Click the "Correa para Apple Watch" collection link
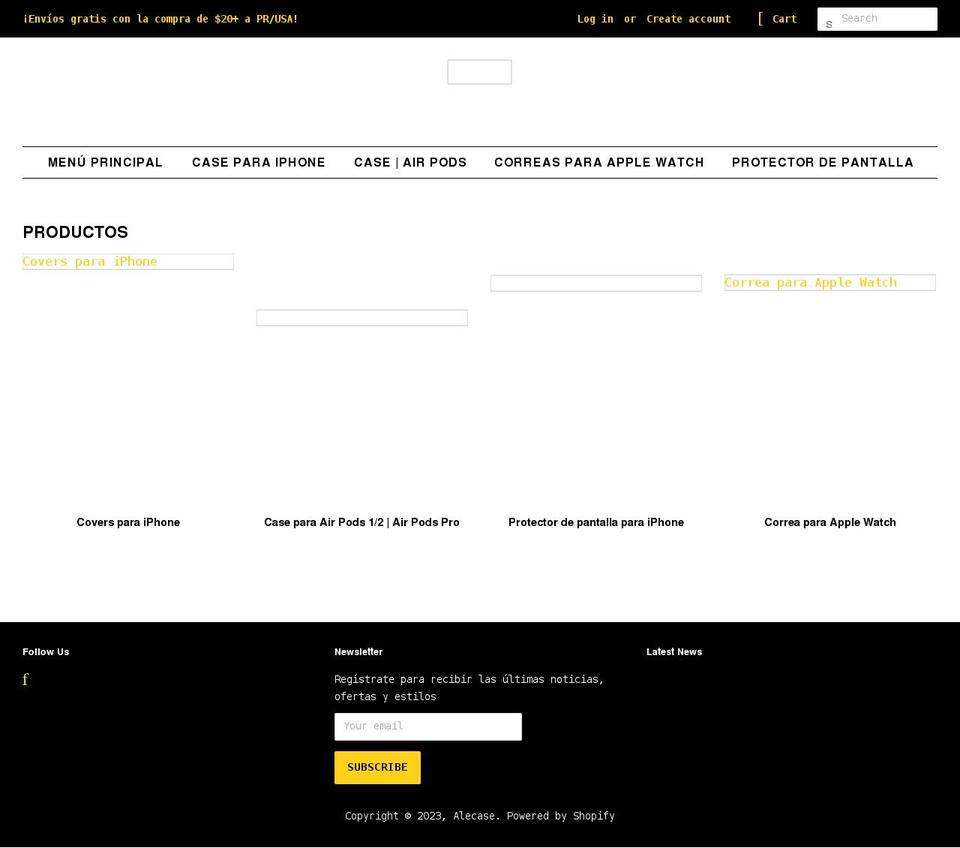 pyautogui.click(x=810, y=282)
